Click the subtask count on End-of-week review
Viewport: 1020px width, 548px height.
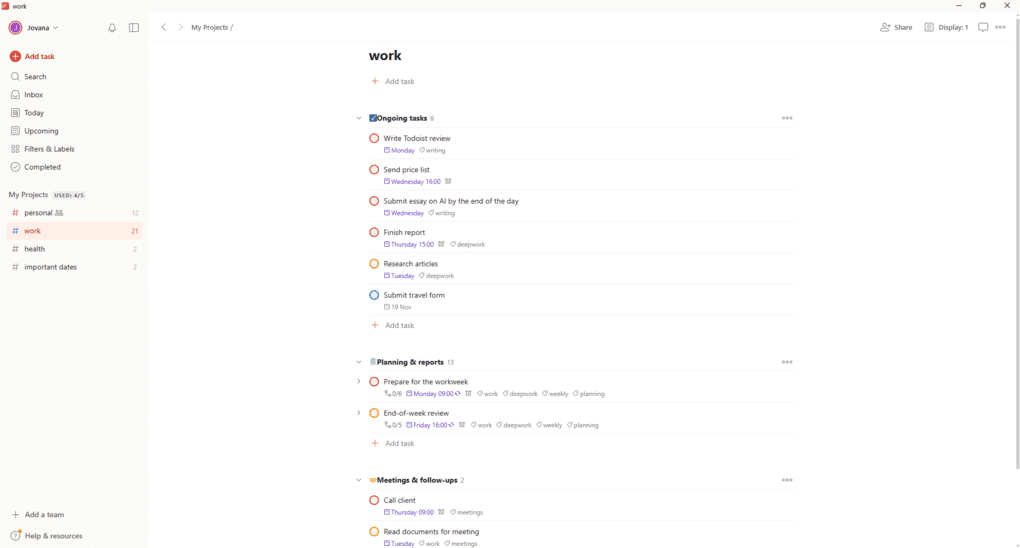393,425
